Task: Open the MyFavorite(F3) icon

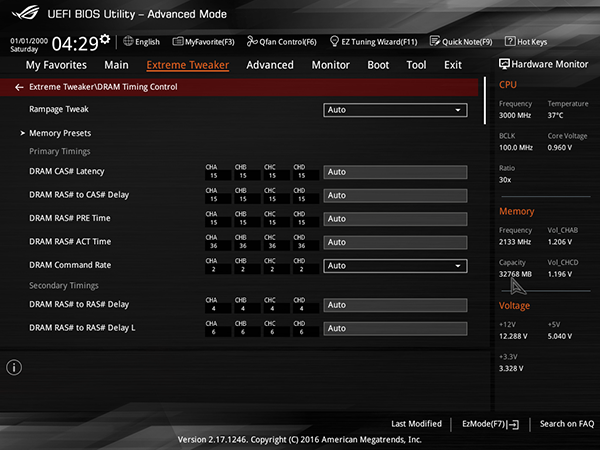Action: click(x=178, y=41)
